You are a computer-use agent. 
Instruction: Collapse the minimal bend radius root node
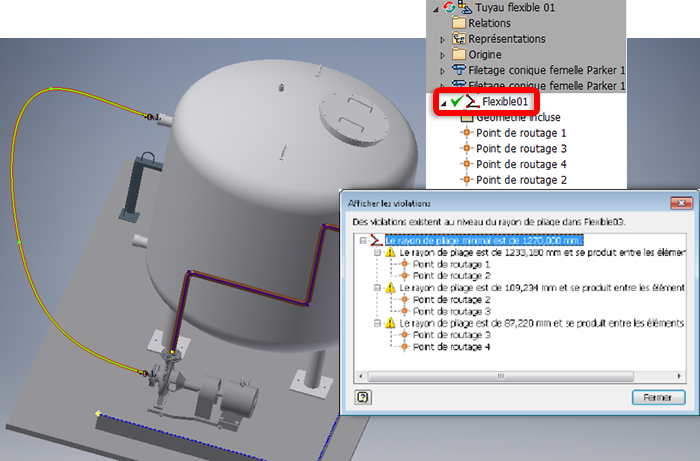pyautogui.click(x=363, y=241)
